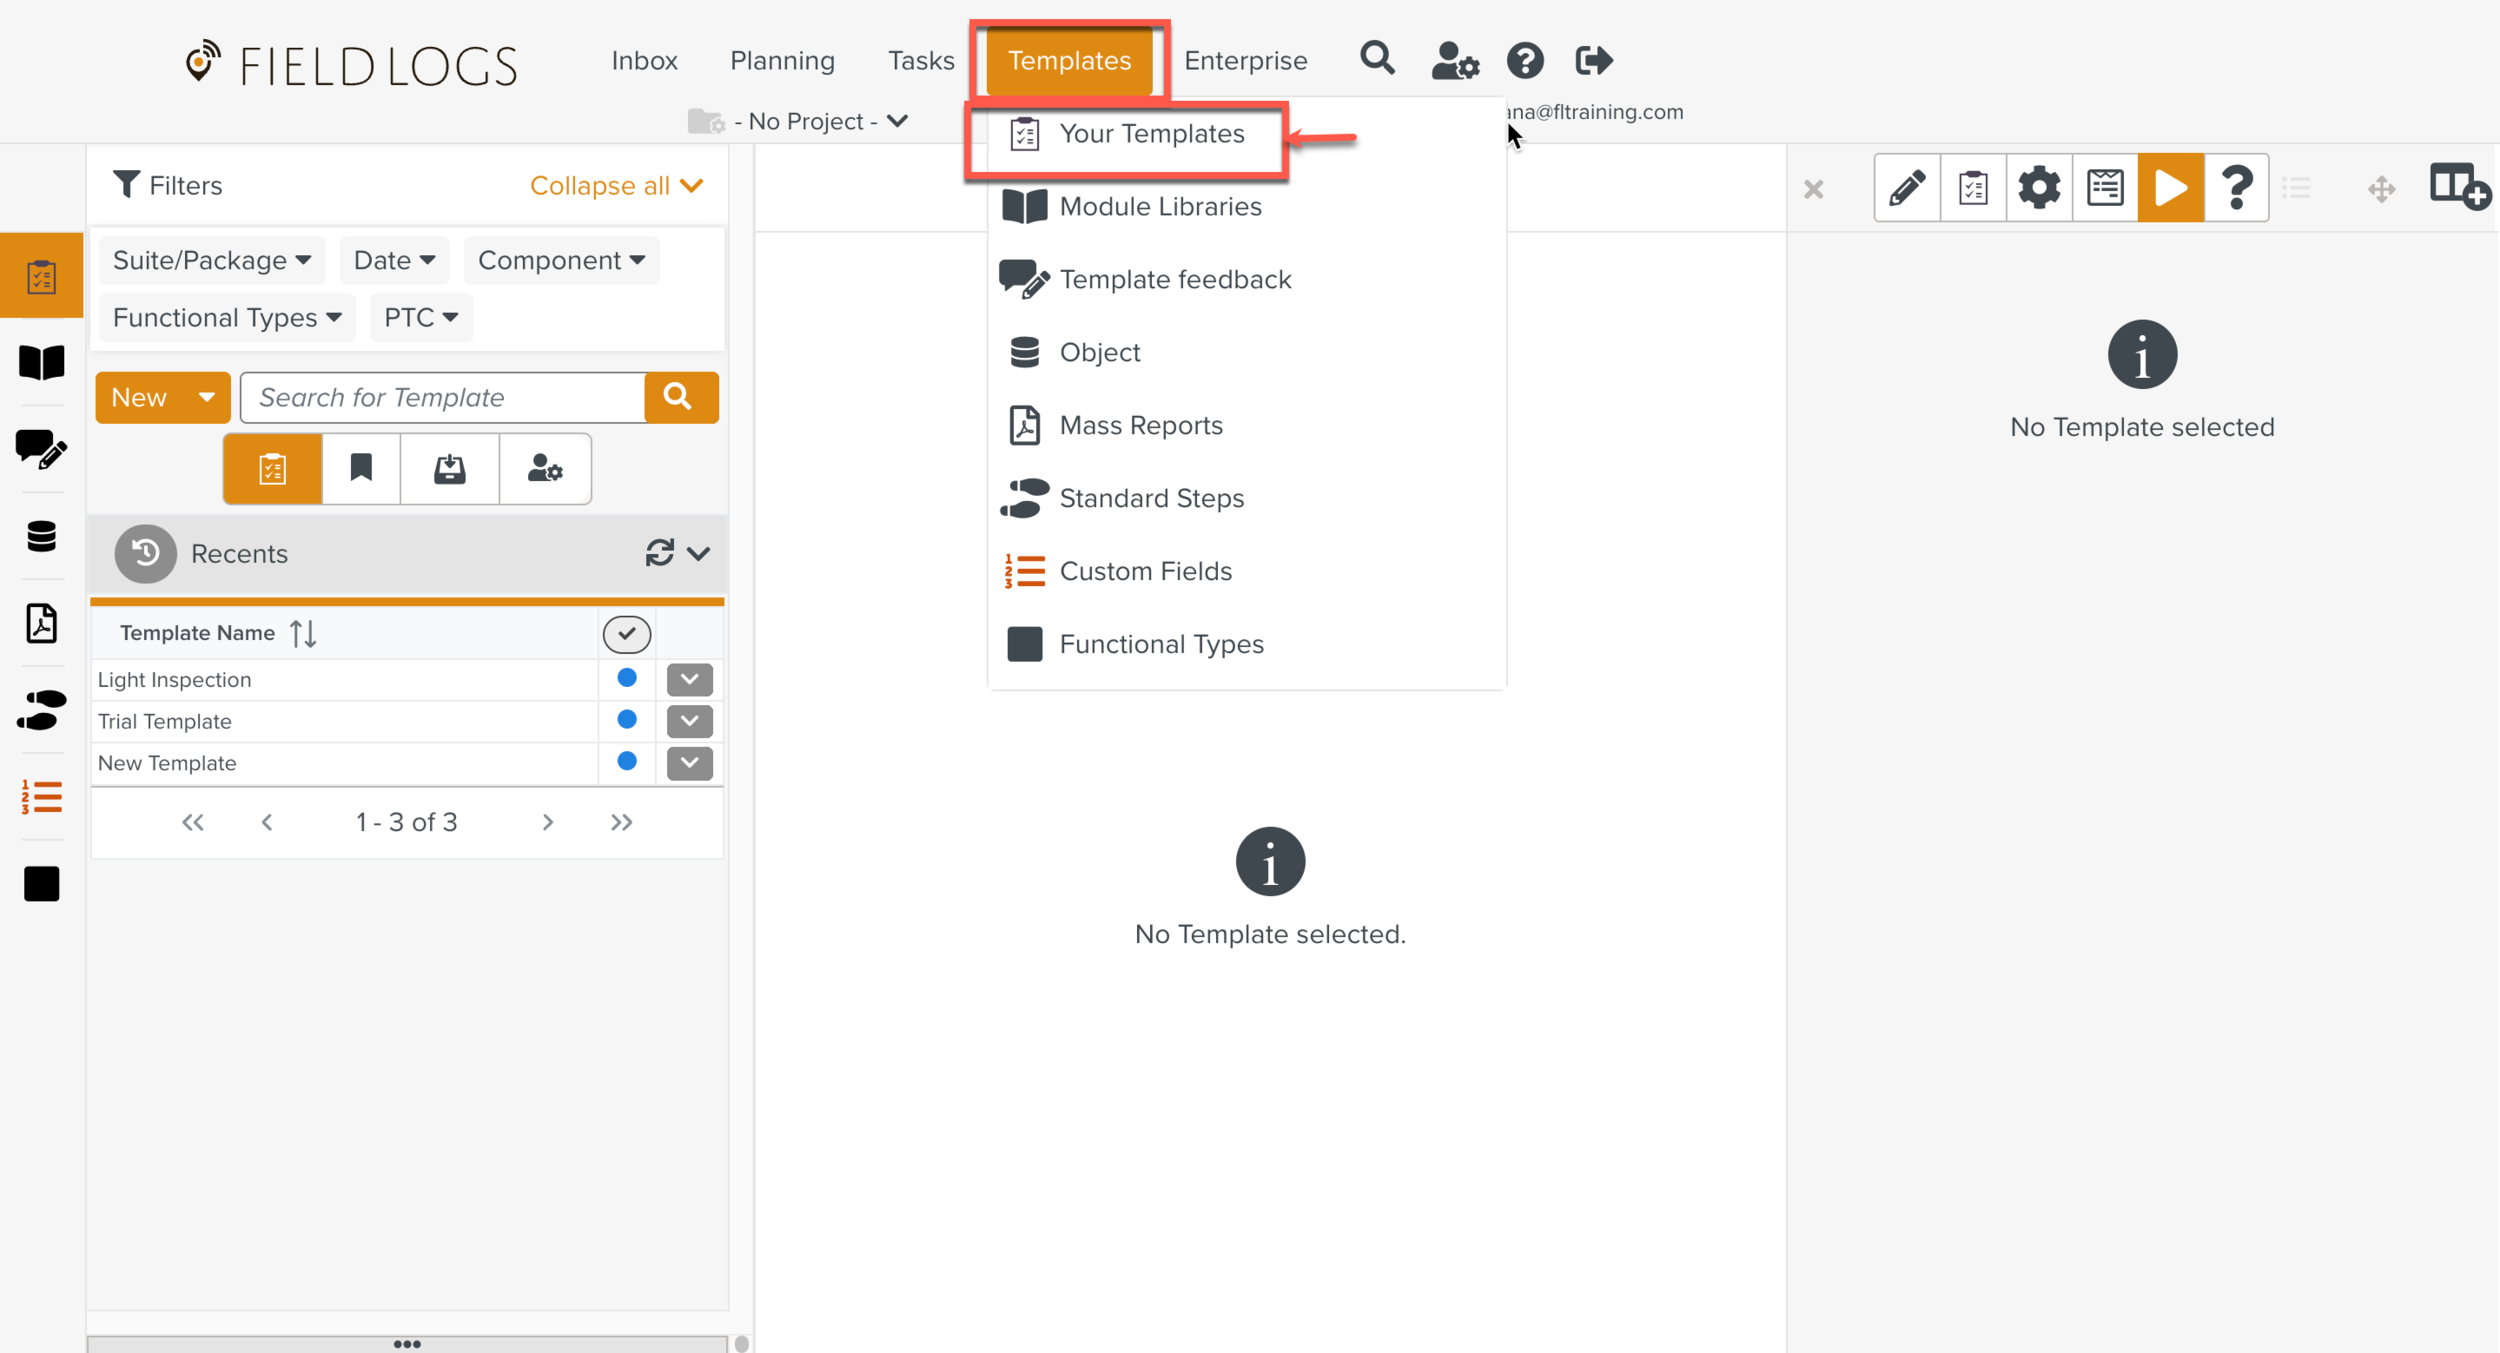The width and height of the screenshot is (2500, 1353).
Task: Open the Enterprise tab
Action: (1245, 60)
